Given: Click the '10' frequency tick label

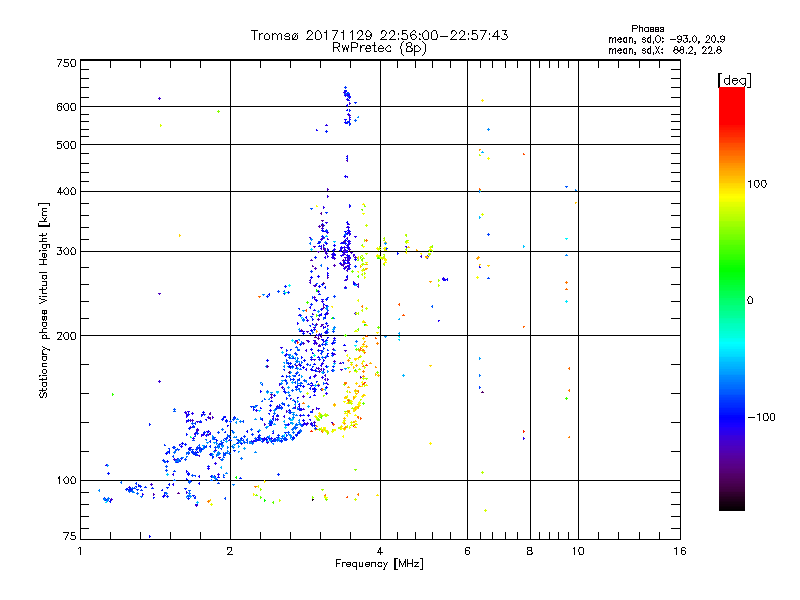Looking at the screenshot, I should coord(578,551).
